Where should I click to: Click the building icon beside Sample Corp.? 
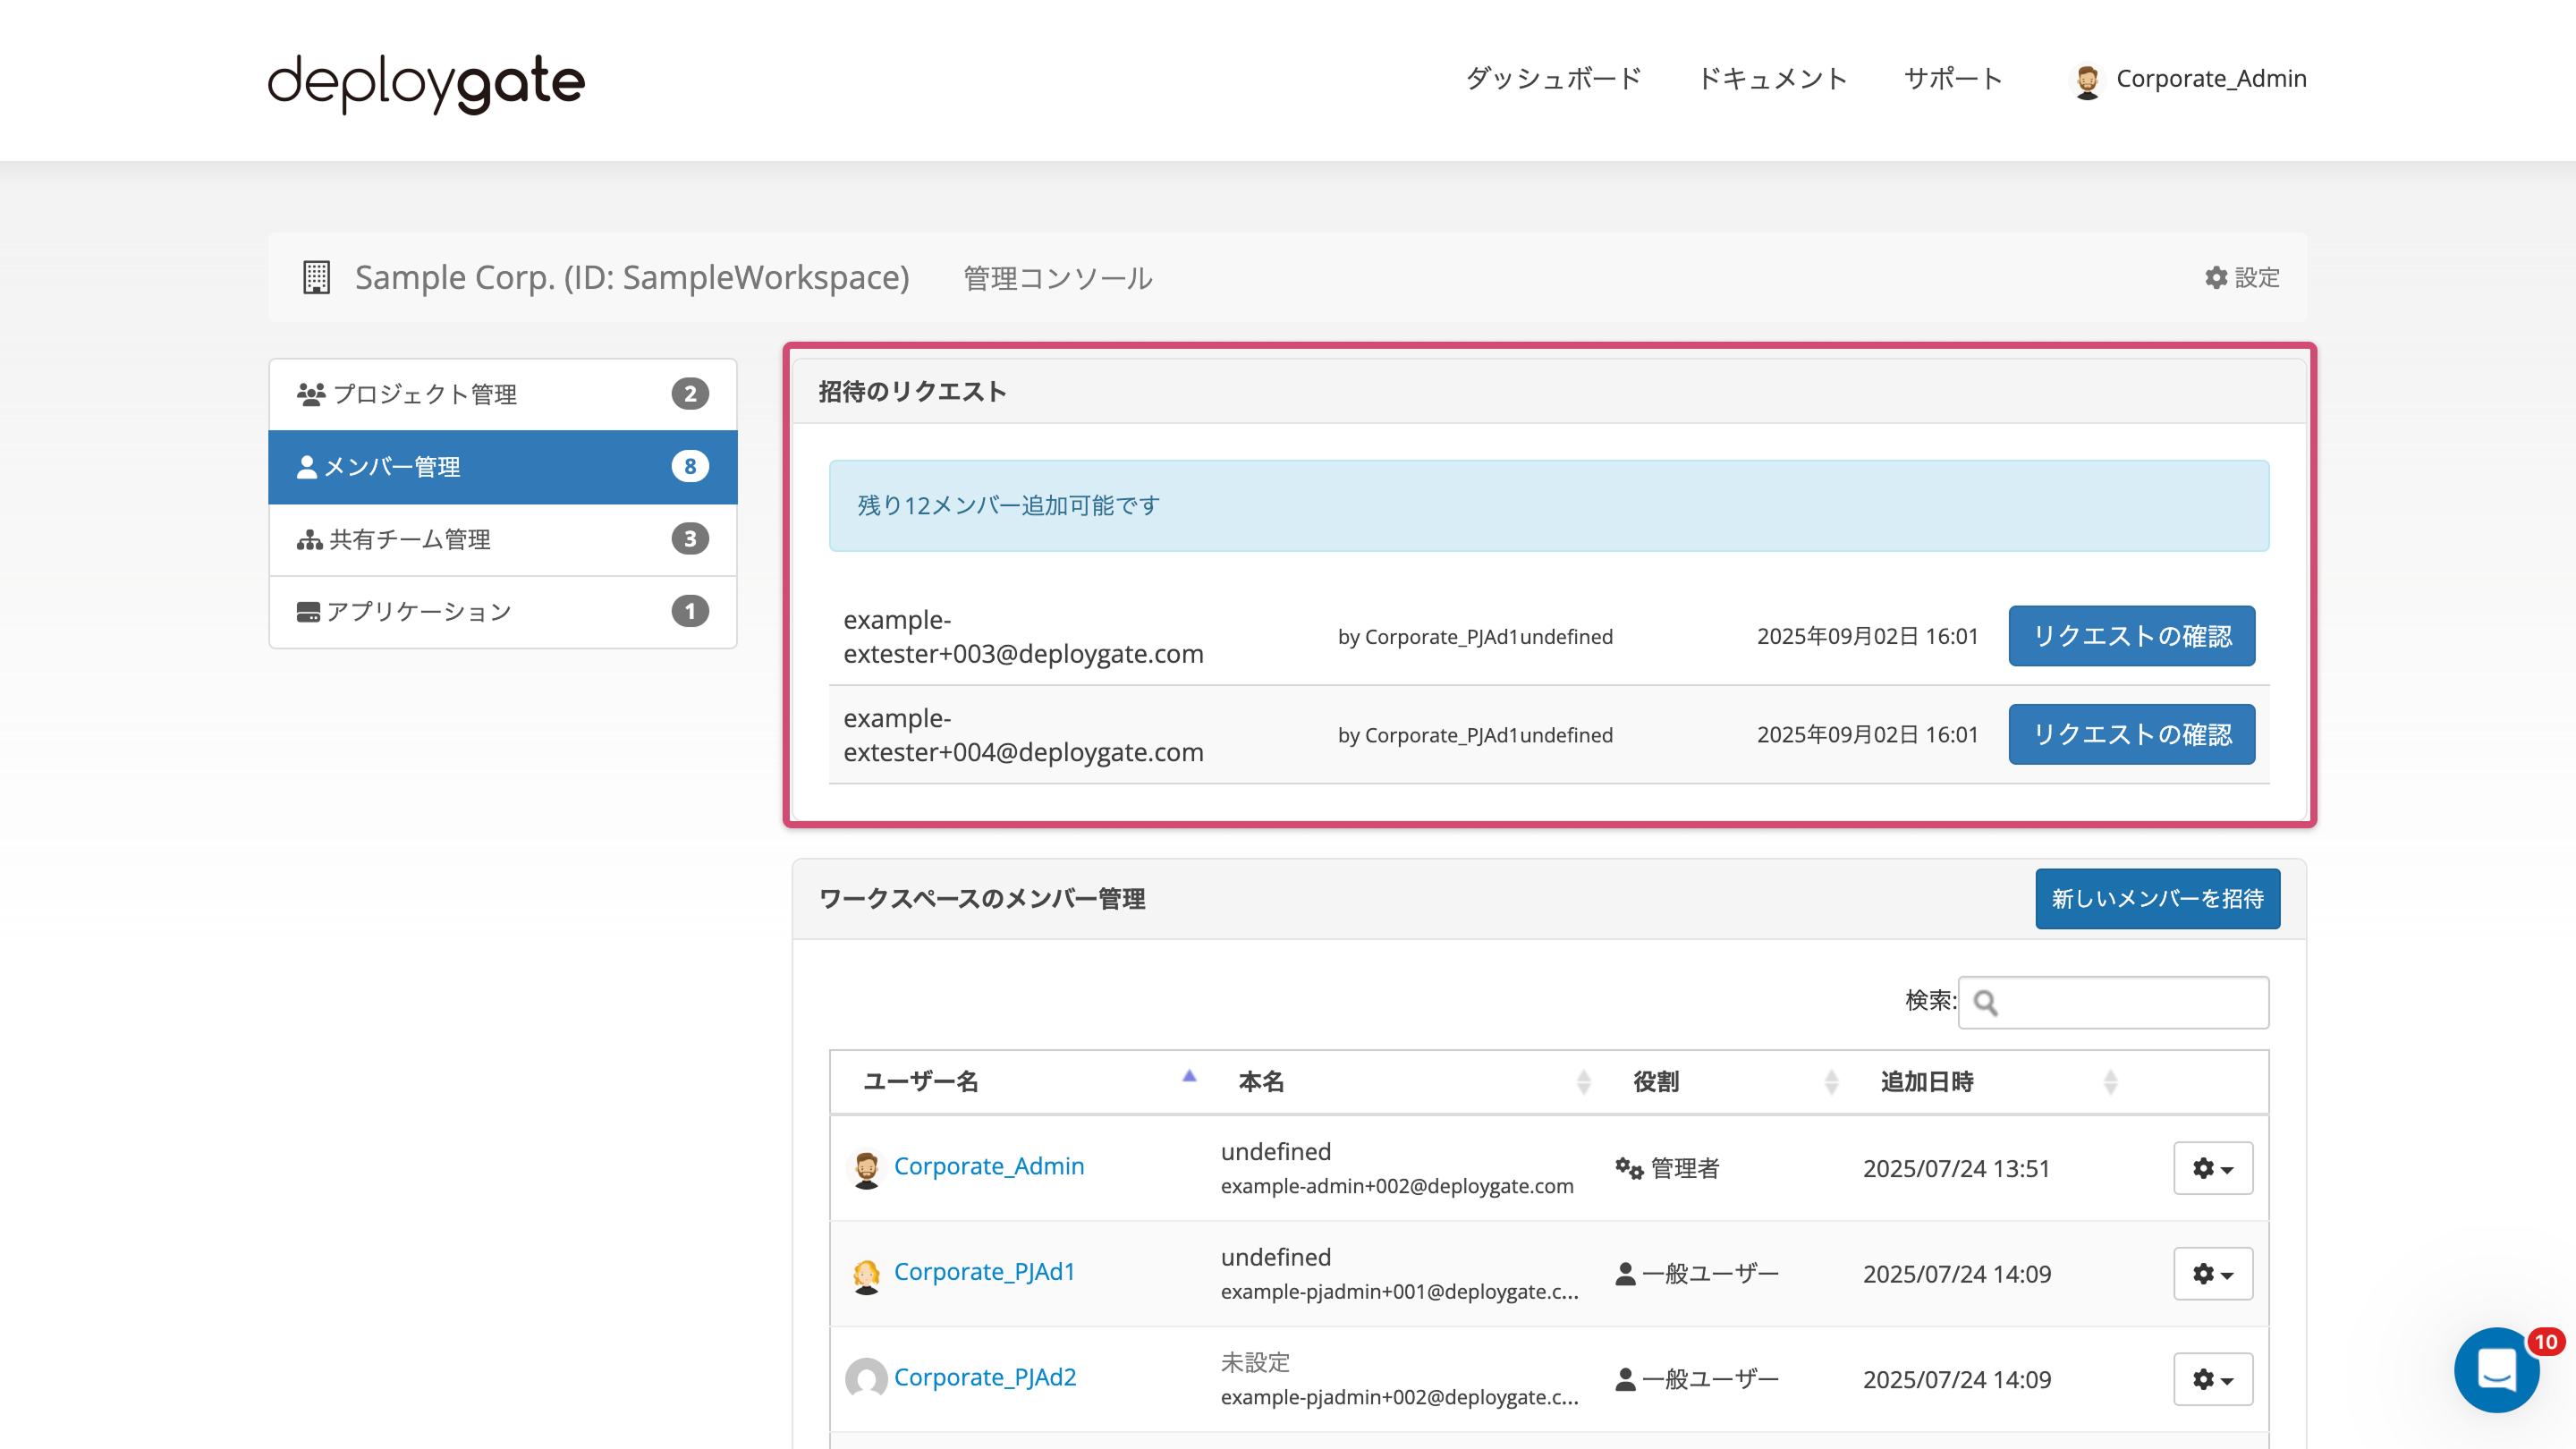click(x=316, y=277)
